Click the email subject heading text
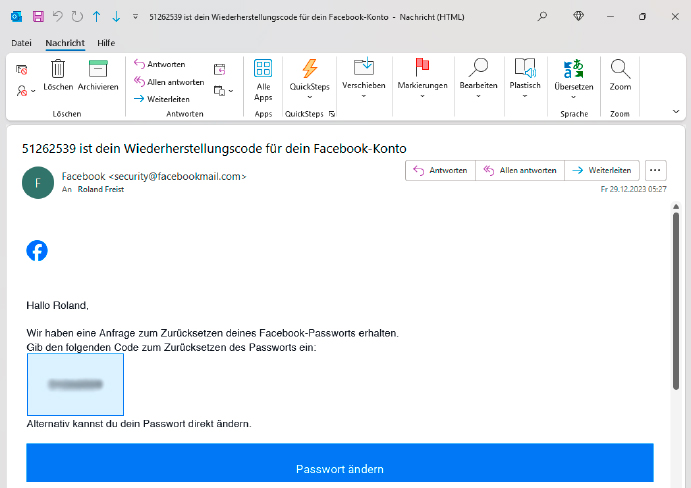The width and height of the screenshot is (691, 488). click(214, 149)
